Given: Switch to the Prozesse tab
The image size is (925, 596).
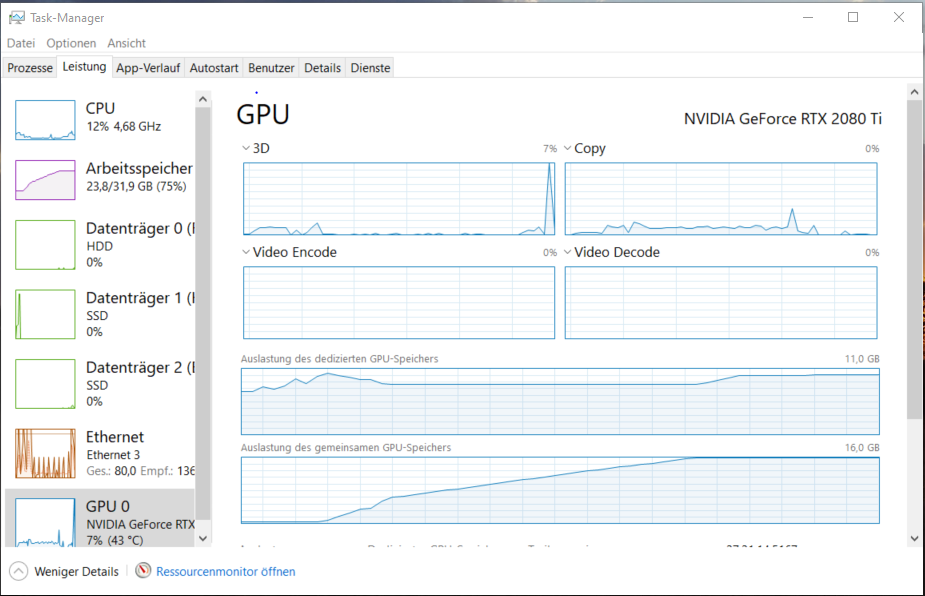Looking at the screenshot, I should click(30, 68).
